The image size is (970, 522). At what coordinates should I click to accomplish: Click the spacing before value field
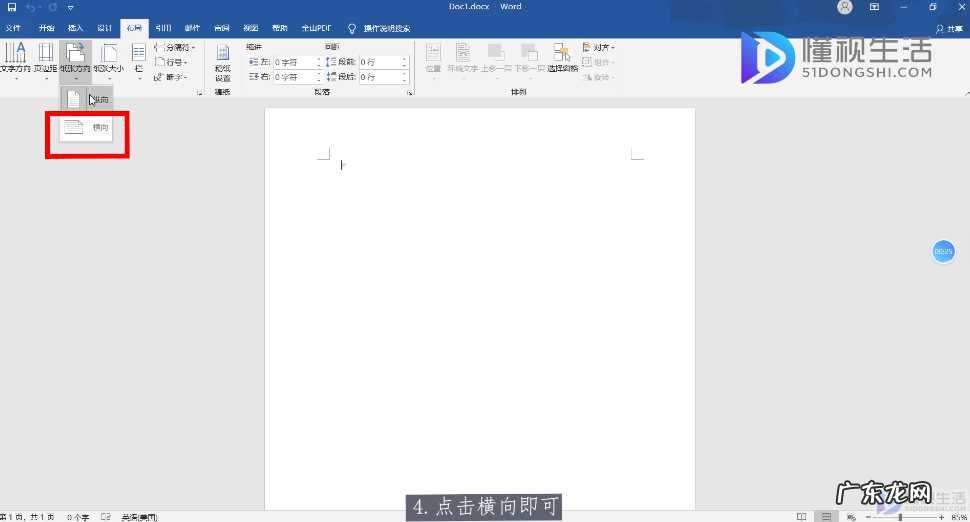(x=381, y=62)
